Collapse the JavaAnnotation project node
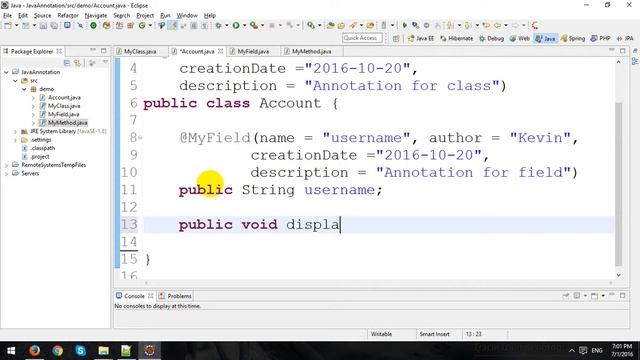640x360 pixels. tap(6, 72)
